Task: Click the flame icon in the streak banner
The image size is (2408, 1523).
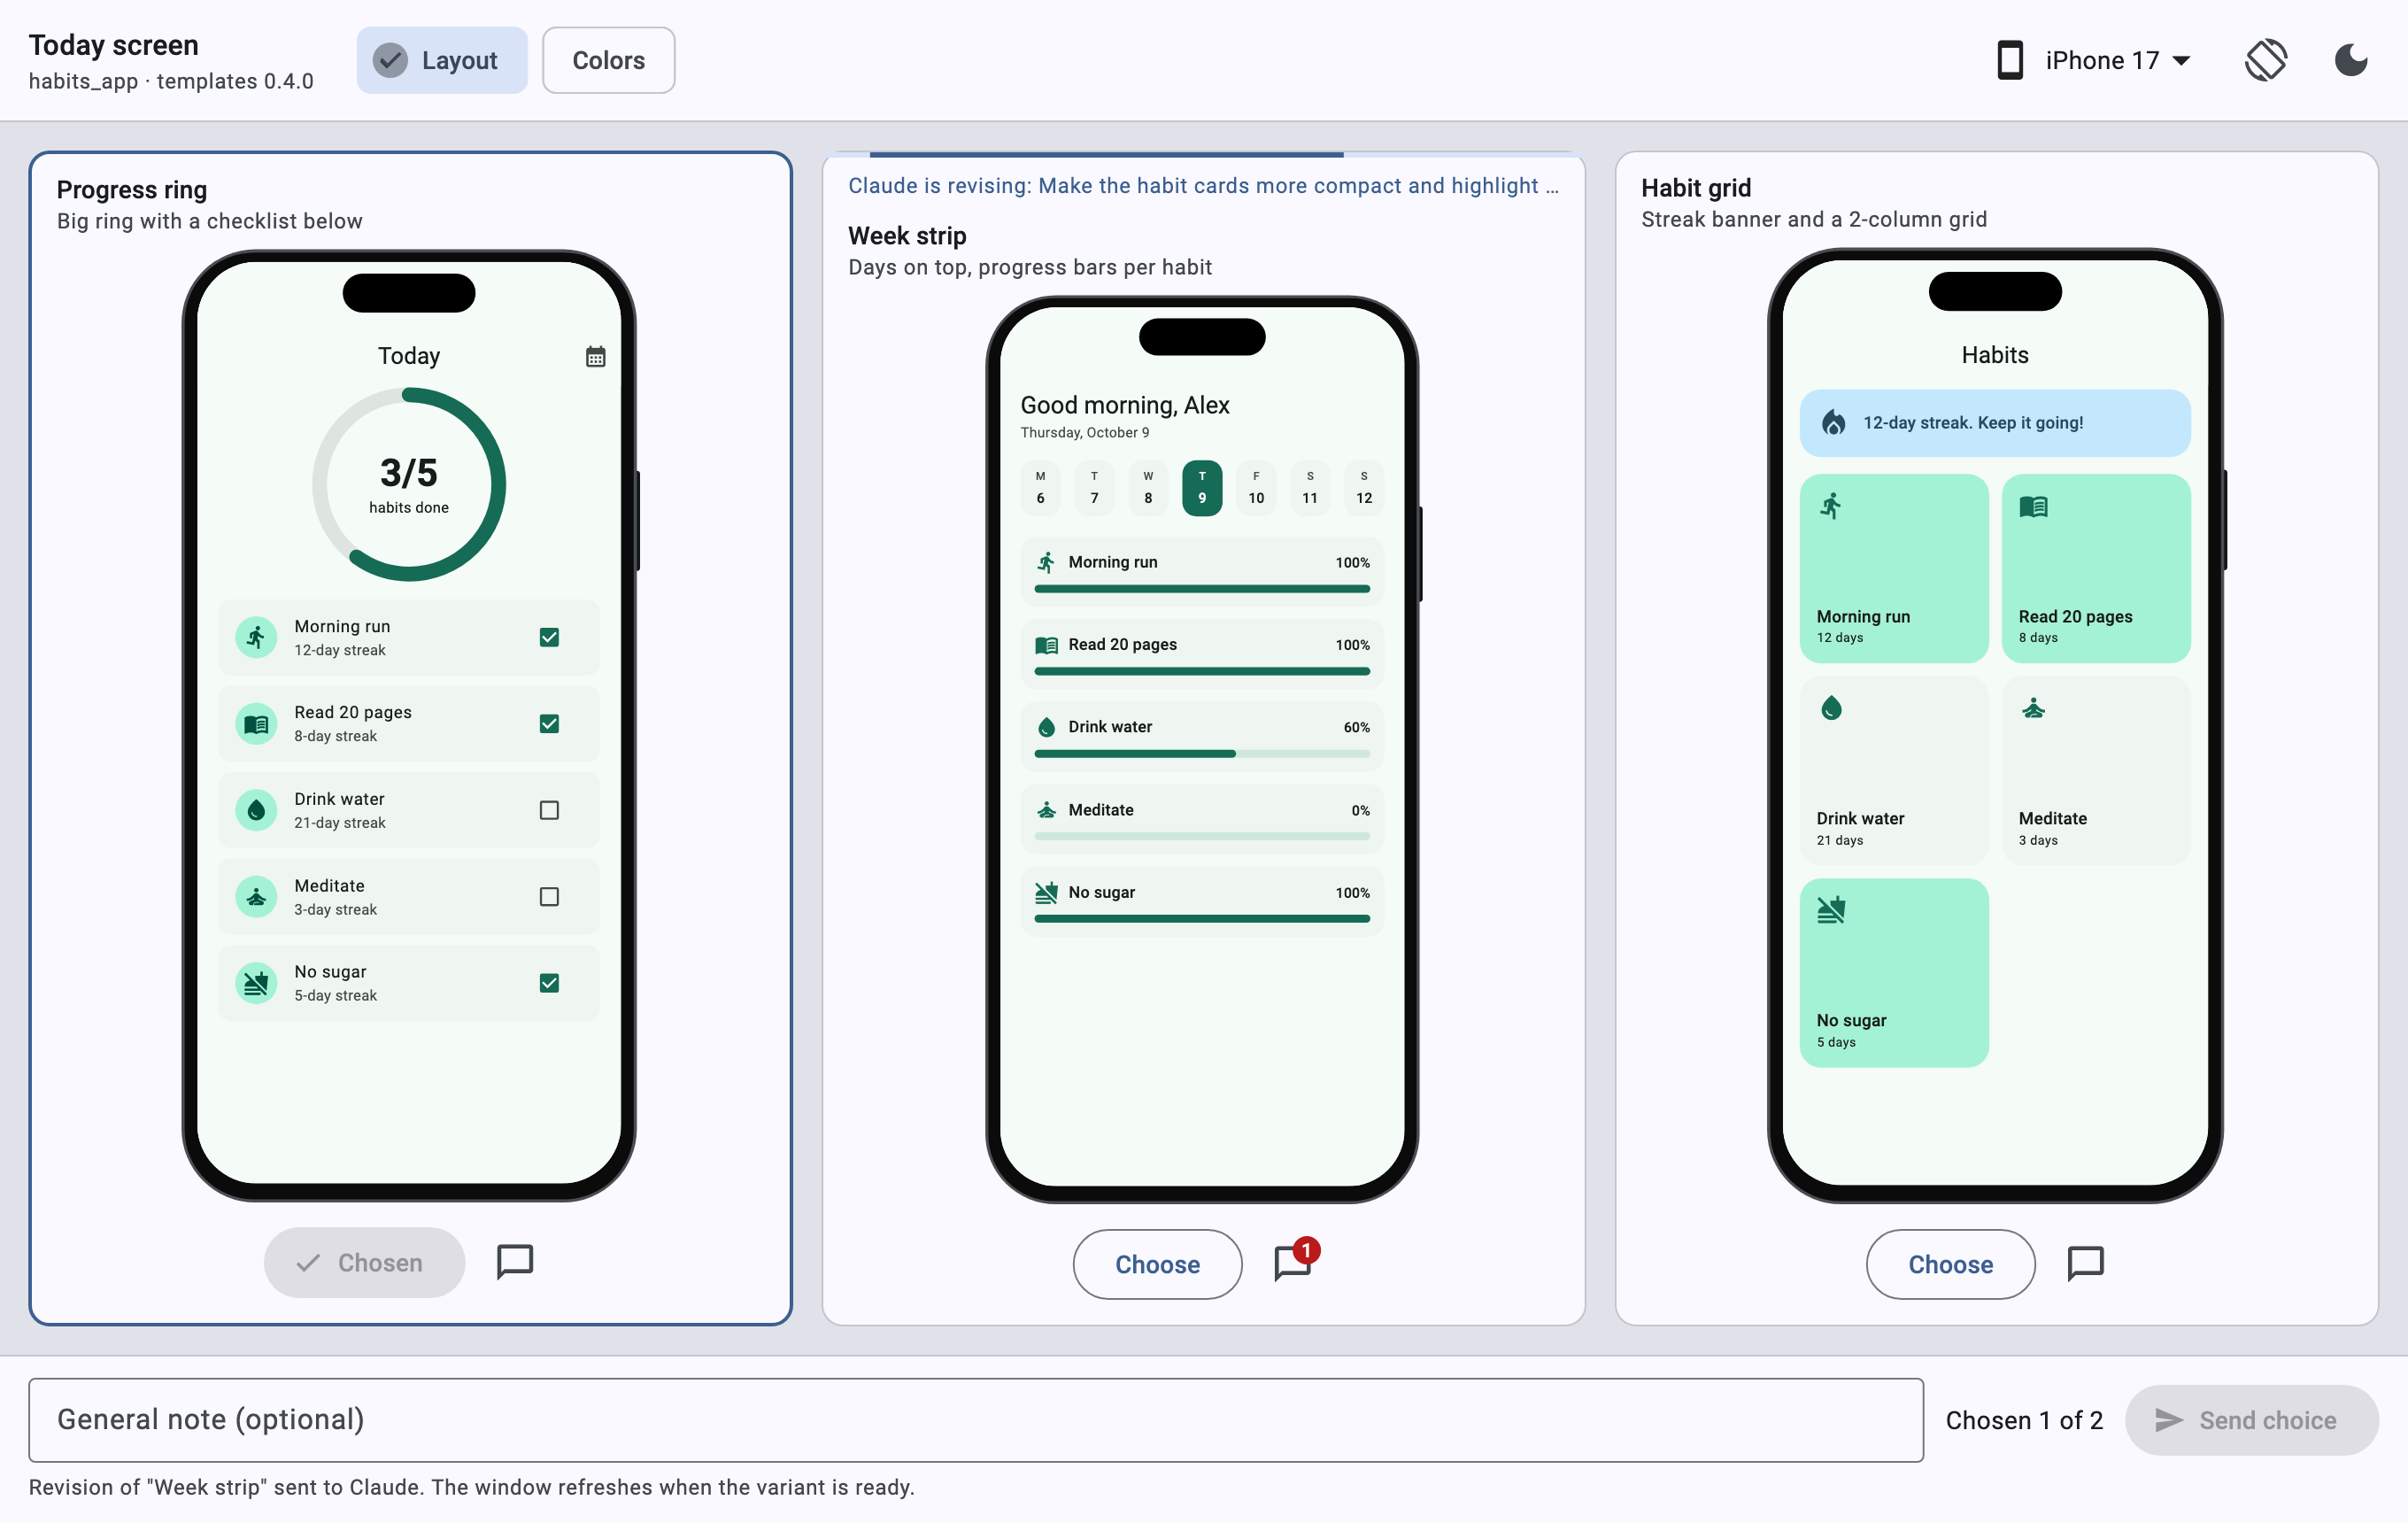Action: pos(1833,422)
